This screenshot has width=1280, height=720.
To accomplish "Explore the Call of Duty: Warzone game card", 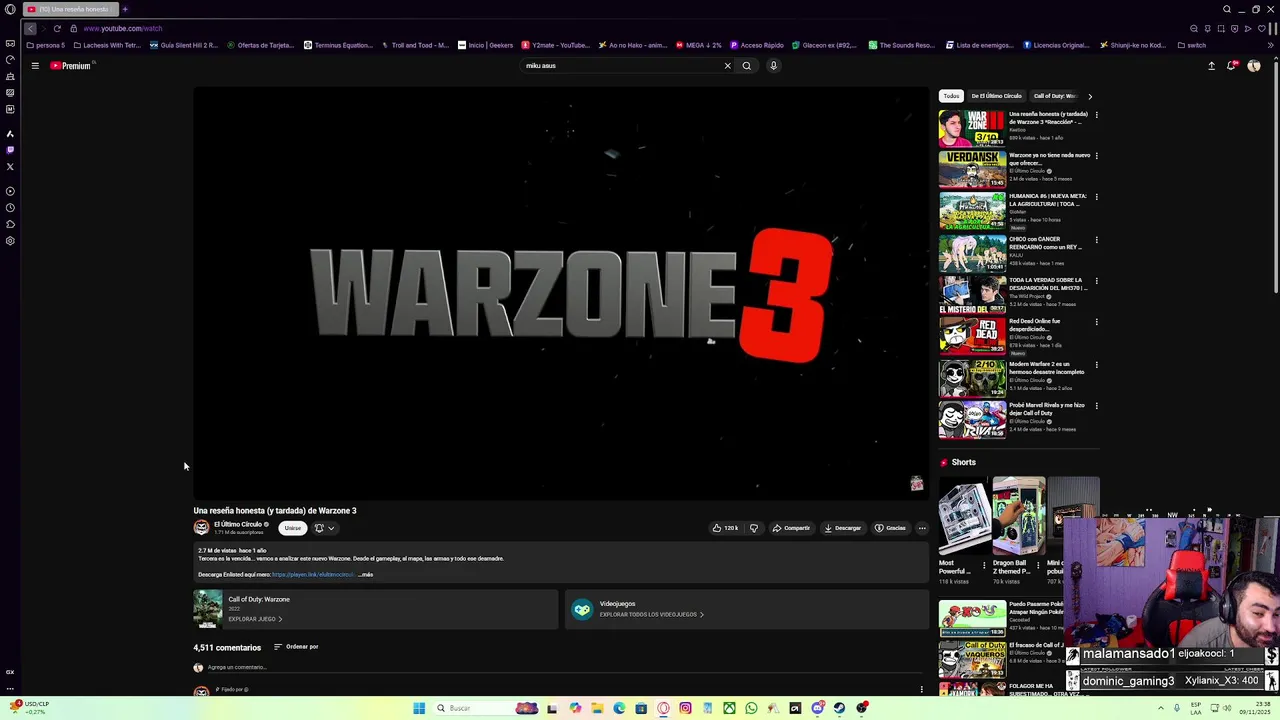I will pyautogui.click(x=375, y=609).
